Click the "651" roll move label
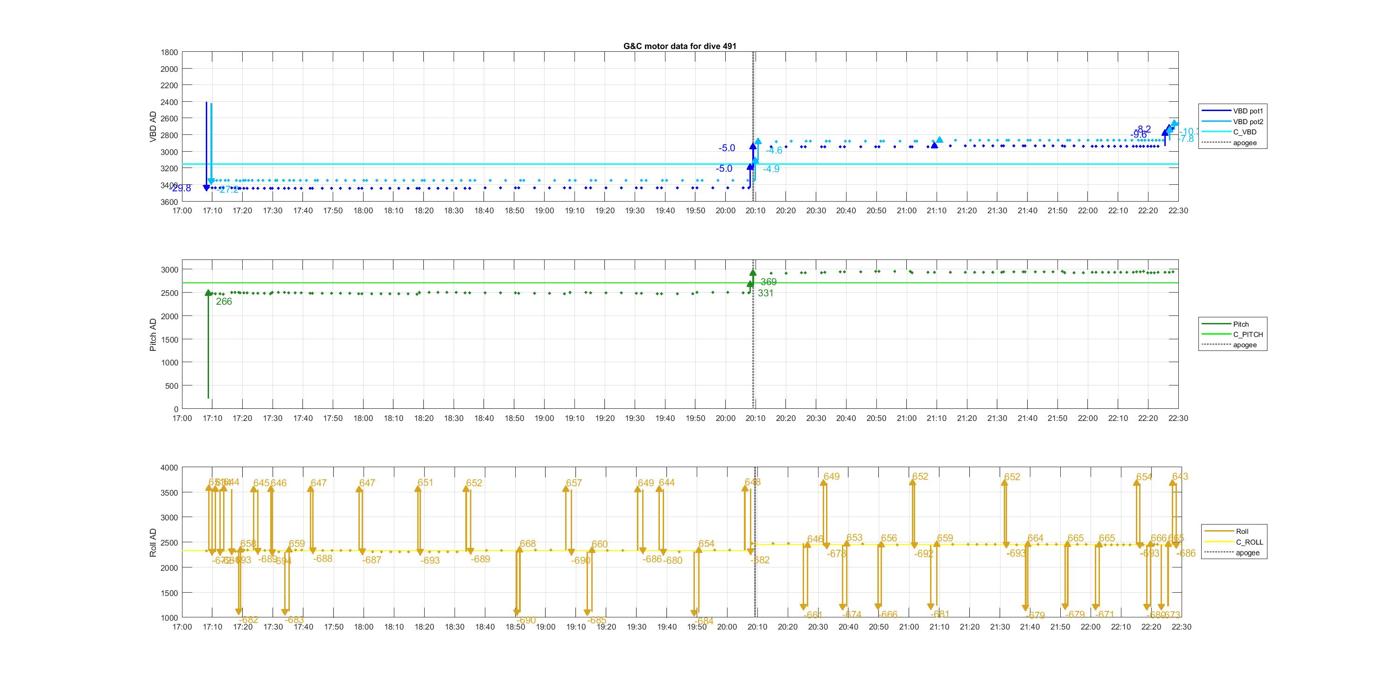Viewport: 1400px width, 693px height. click(x=425, y=483)
